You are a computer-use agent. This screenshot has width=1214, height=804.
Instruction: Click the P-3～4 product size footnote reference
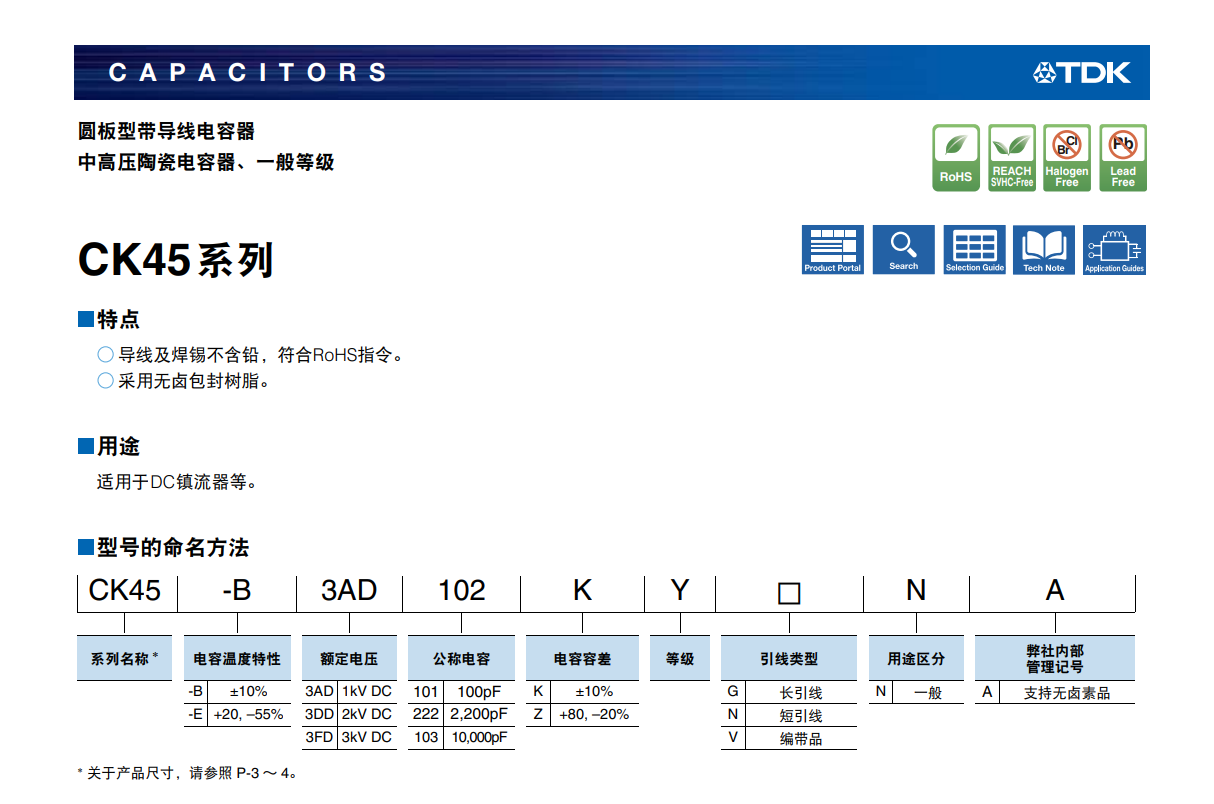(265, 773)
